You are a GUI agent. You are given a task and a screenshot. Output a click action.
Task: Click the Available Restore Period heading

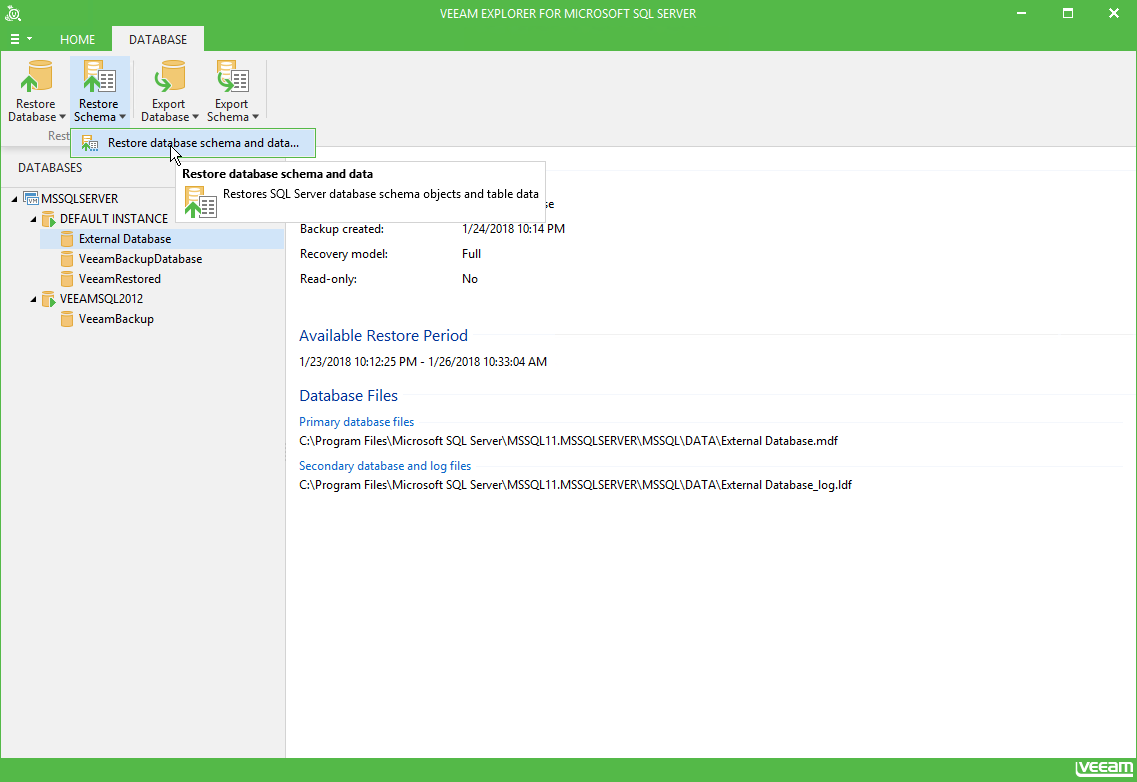tap(384, 336)
